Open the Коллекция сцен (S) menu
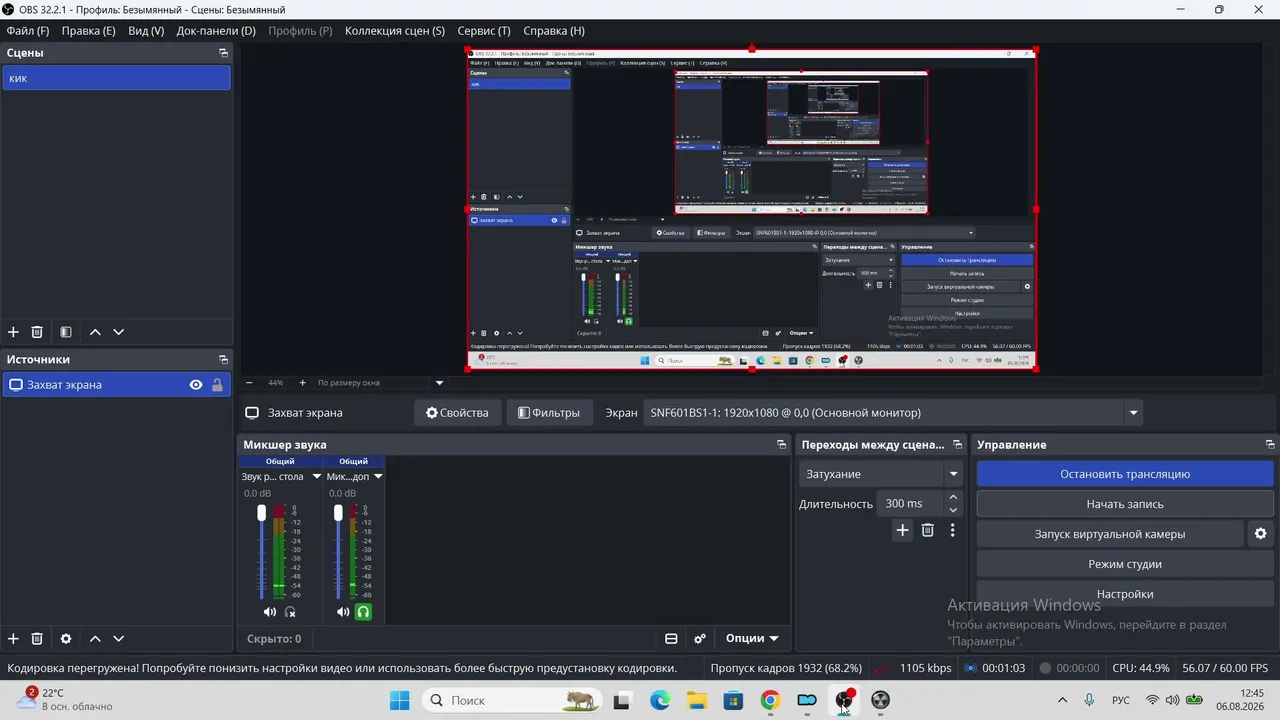The image size is (1280, 720). (x=395, y=31)
